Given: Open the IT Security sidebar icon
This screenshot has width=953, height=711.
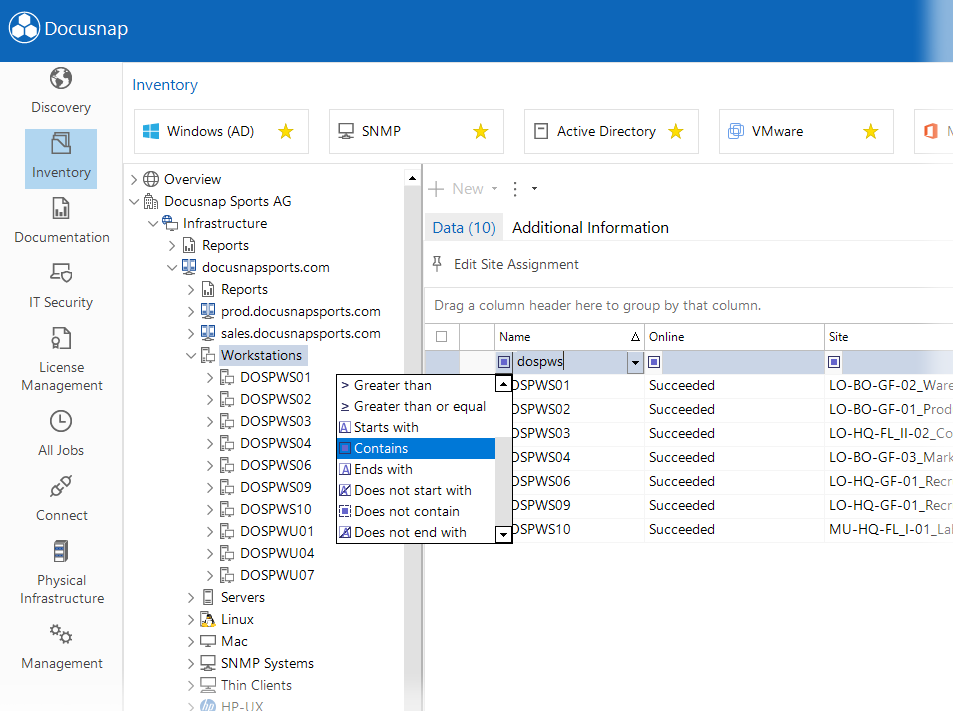Looking at the screenshot, I should coord(61,273).
